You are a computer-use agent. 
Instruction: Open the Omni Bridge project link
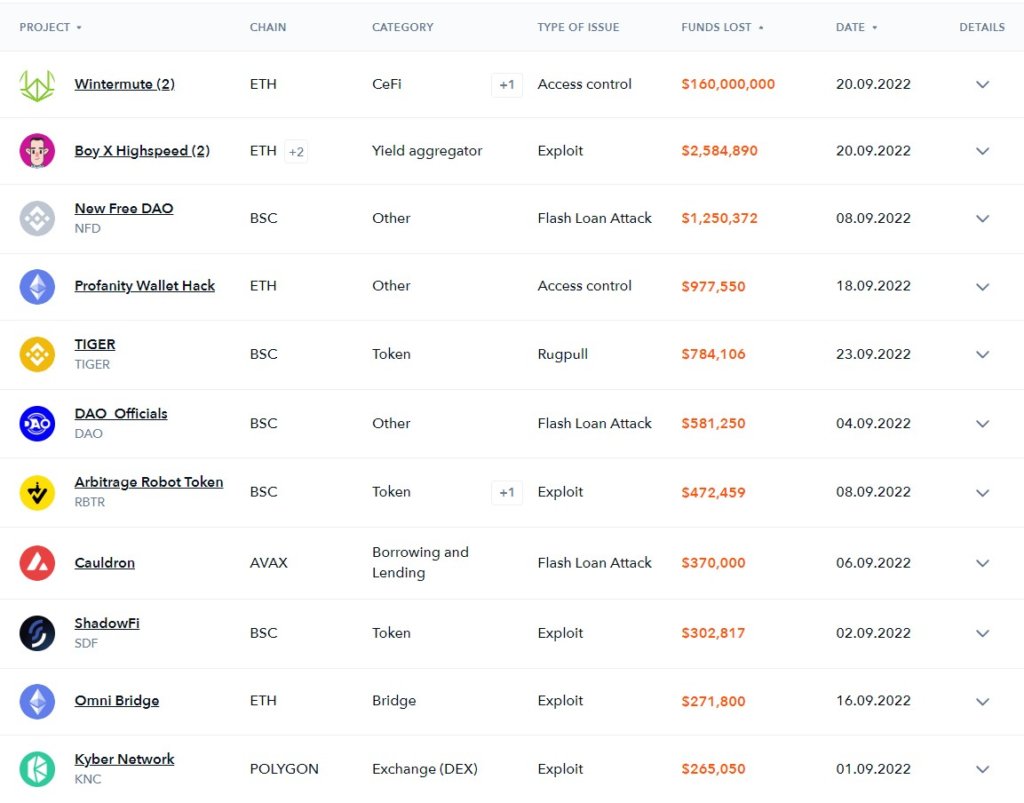(x=116, y=701)
